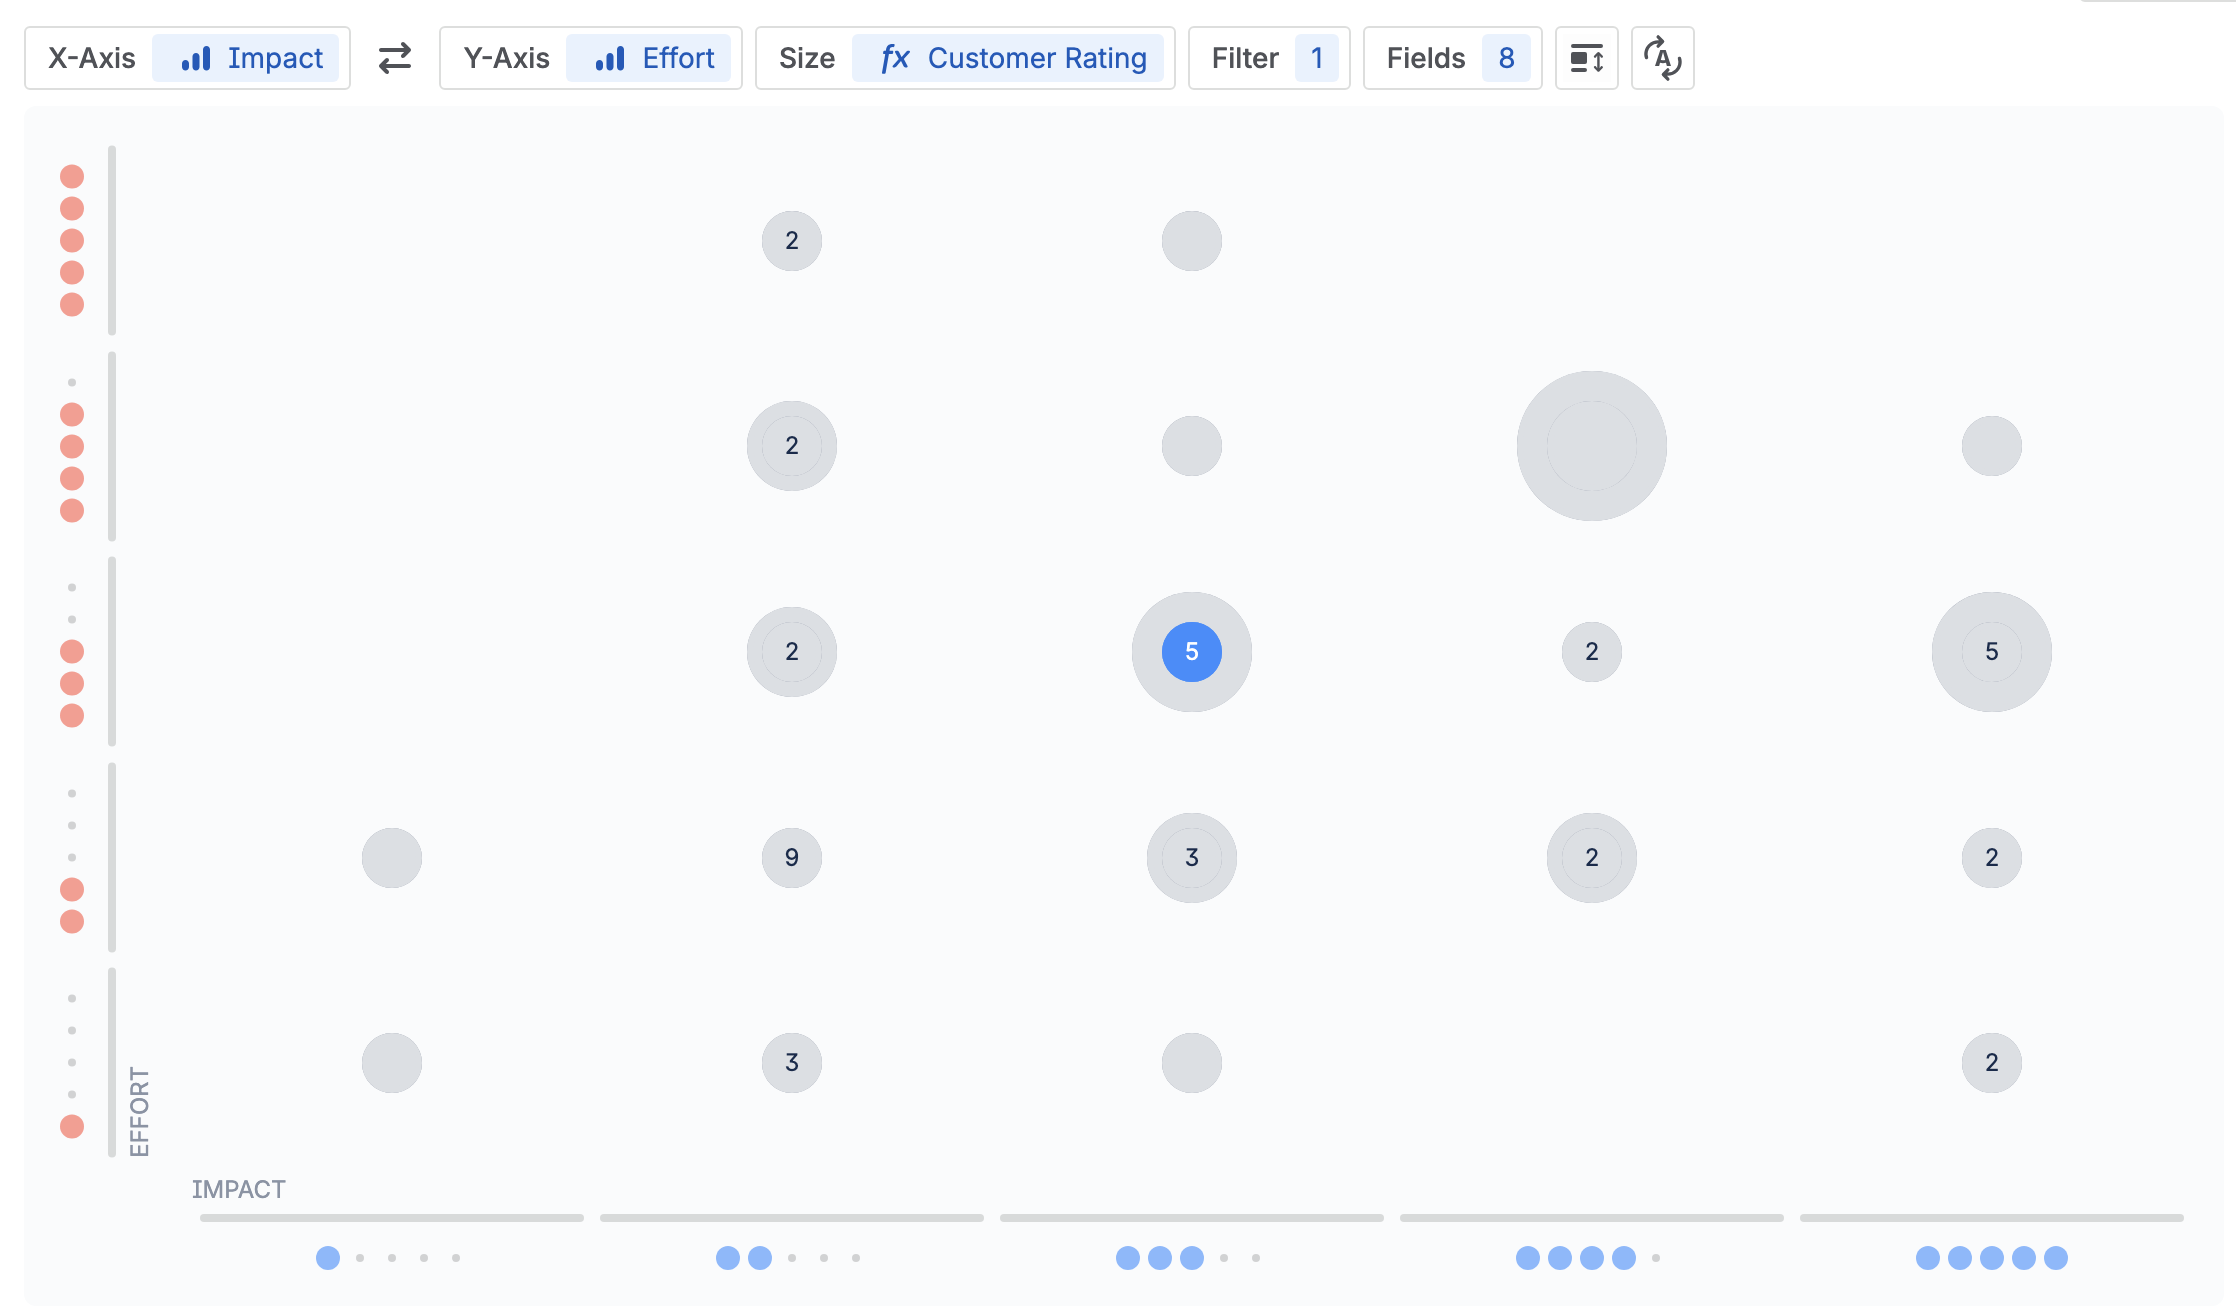Select the highlighted blue bubble labeled 5

[1192, 652]
